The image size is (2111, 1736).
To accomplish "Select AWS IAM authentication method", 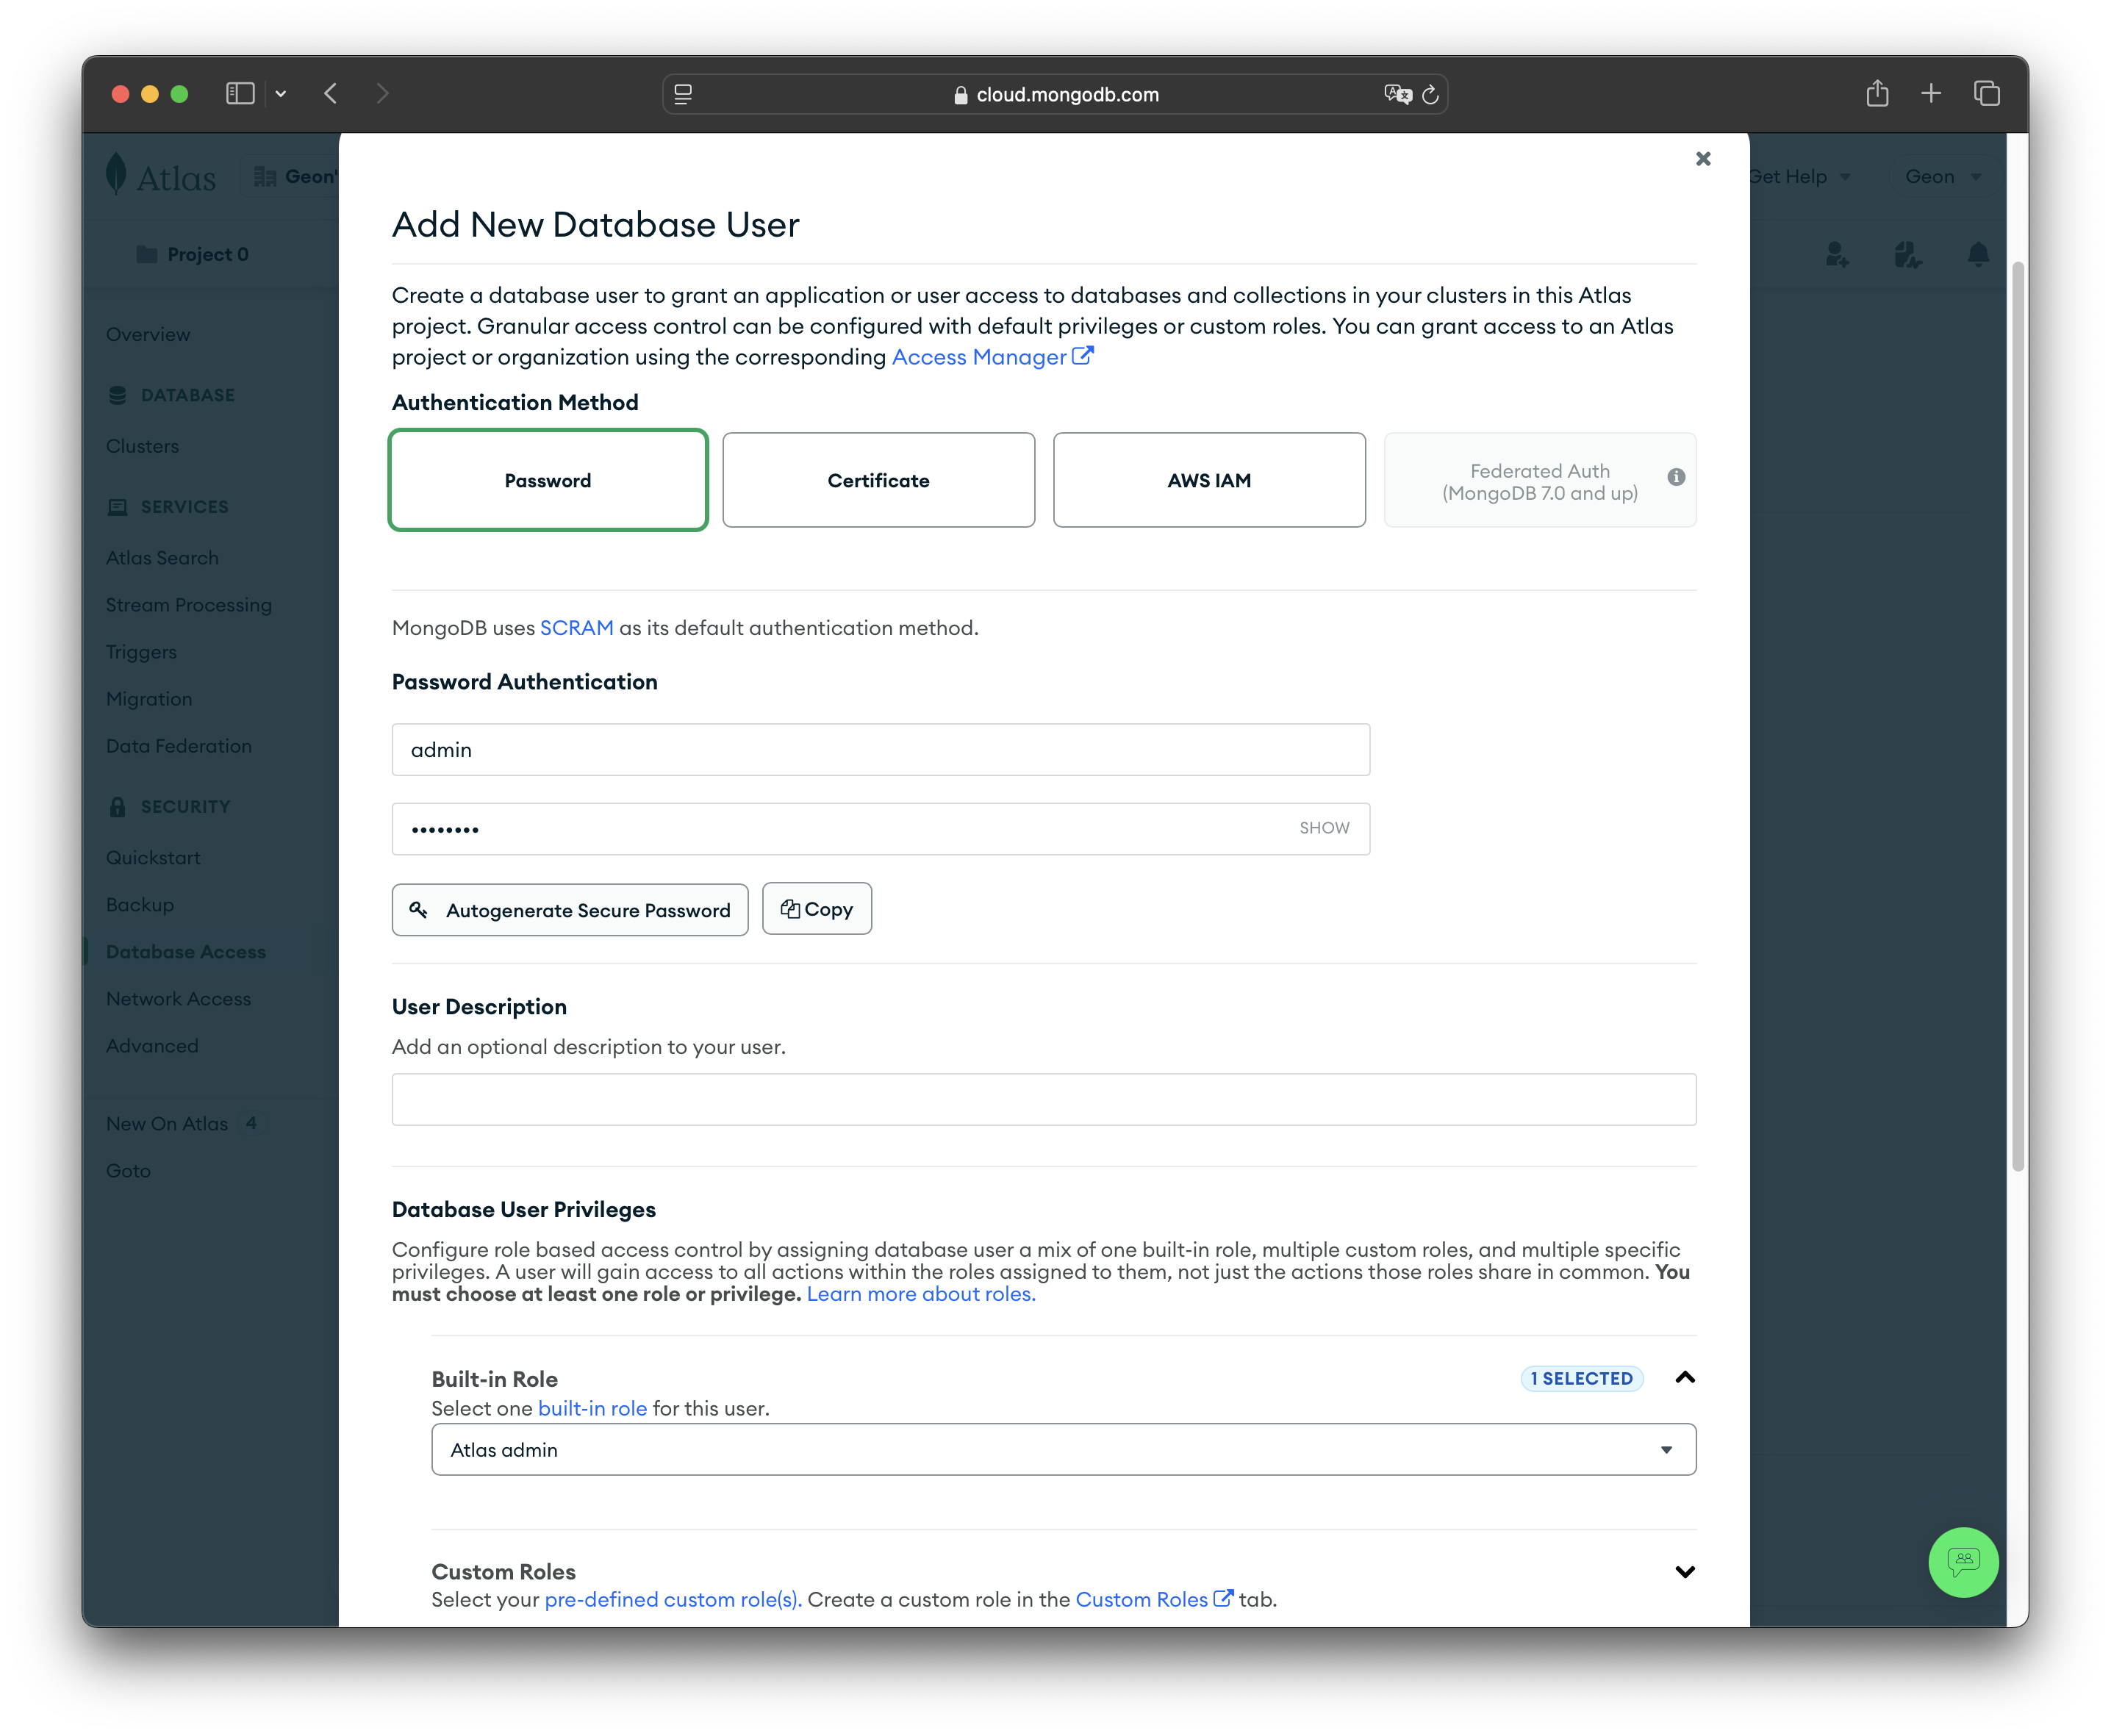I will [1208, 481].
